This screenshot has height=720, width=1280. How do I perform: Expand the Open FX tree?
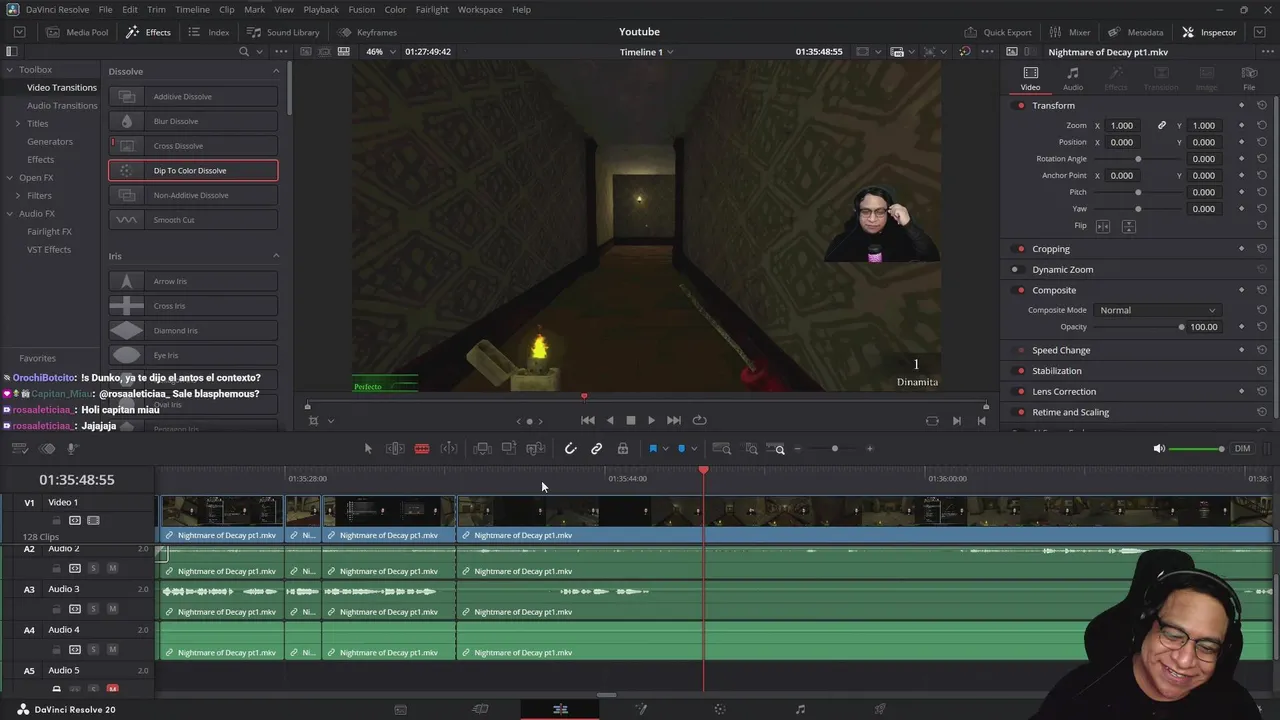(9, 178)
